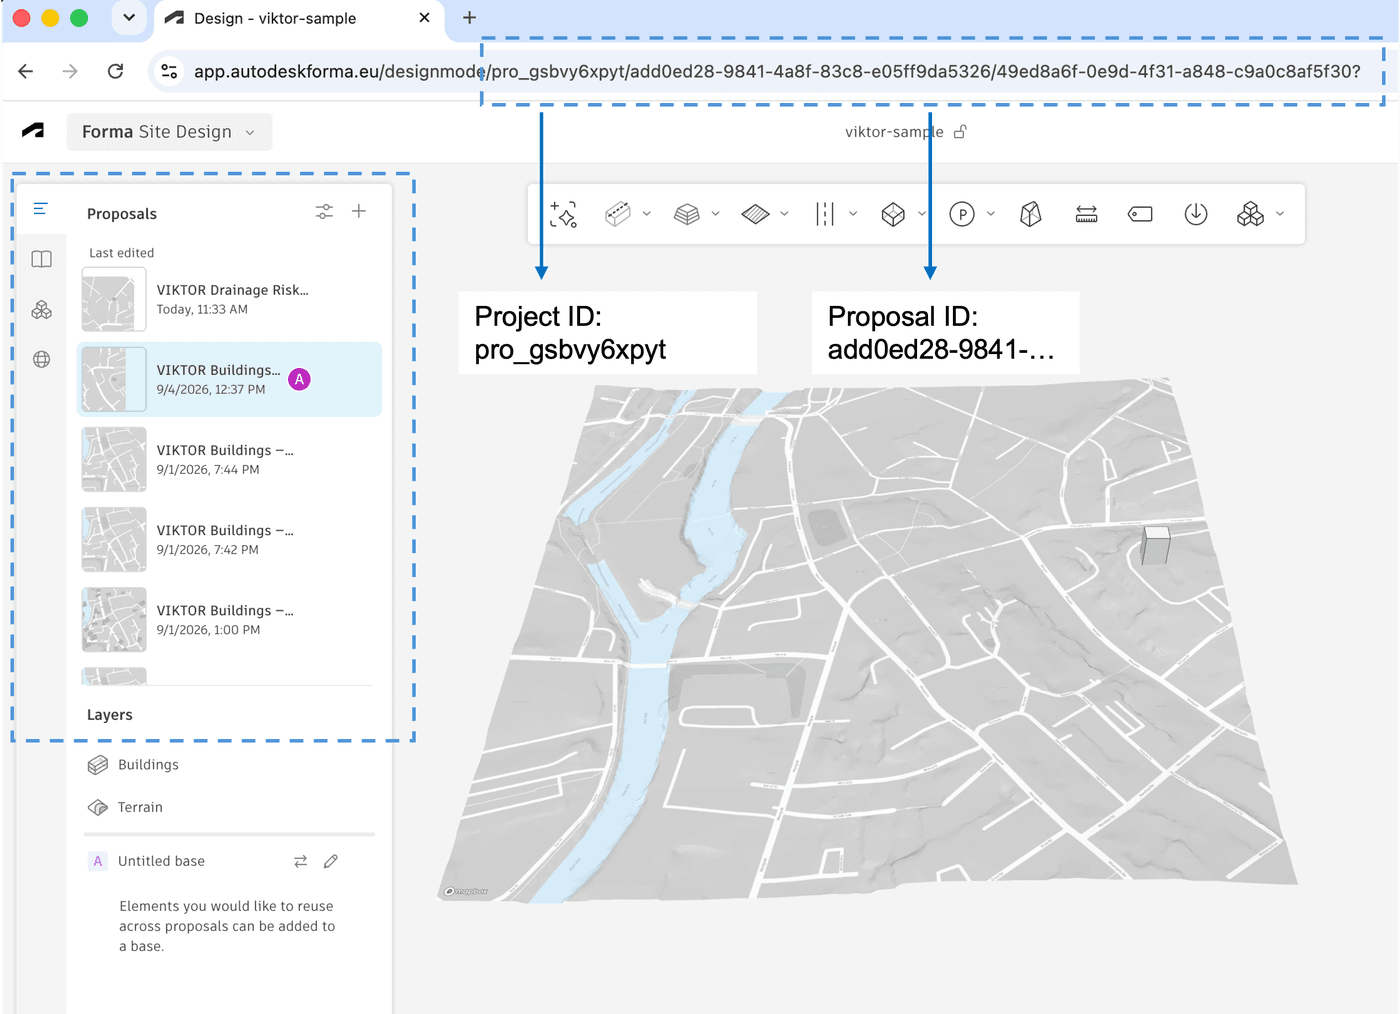The height and width of the screenshot is (1014, 1400).
Task: Open VIKTOR Buildings proposal edited 7:42 PM
Action: coord(229,539)
